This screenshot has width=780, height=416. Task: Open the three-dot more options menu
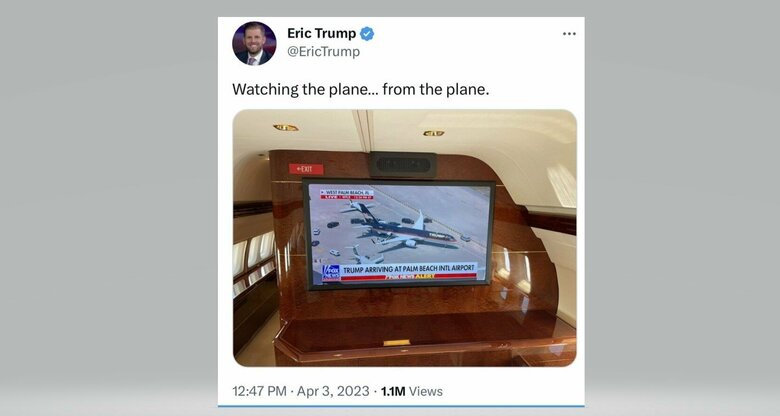pyautogui.click(x=569, y=33)
